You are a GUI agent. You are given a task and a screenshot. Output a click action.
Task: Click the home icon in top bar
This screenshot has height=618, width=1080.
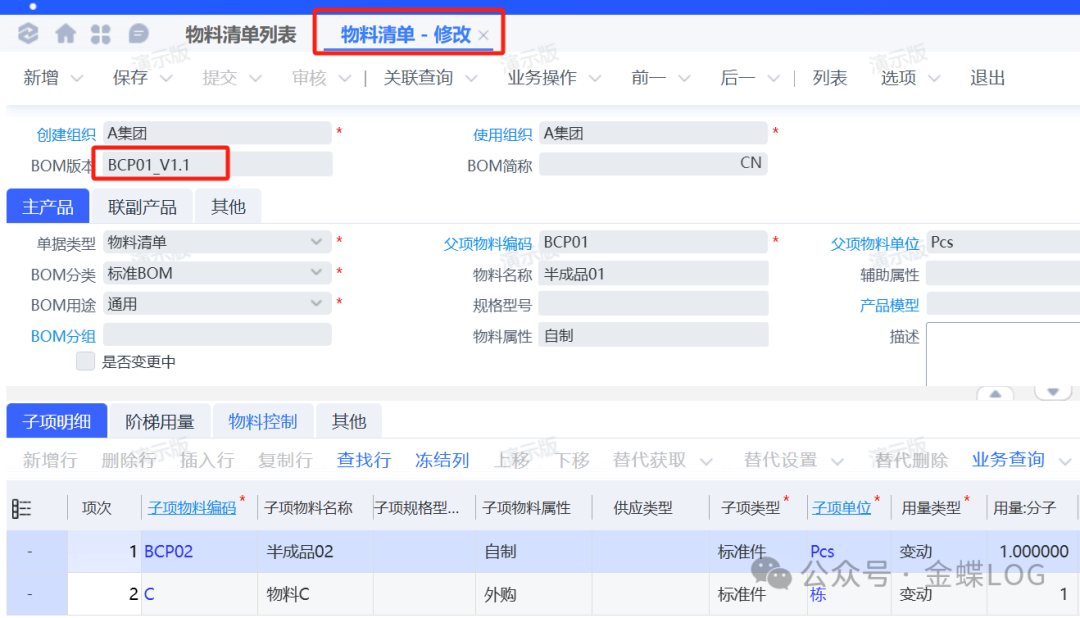point(65,35)
